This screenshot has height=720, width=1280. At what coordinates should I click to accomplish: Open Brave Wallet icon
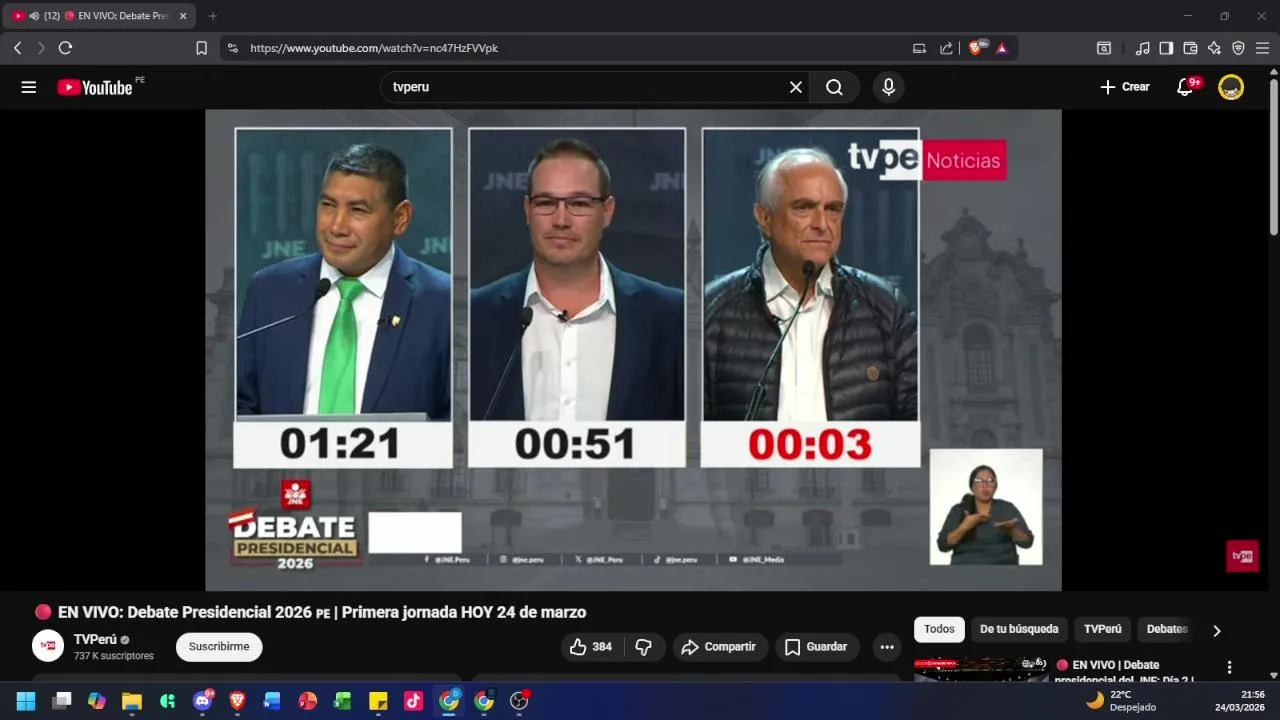1190,48
